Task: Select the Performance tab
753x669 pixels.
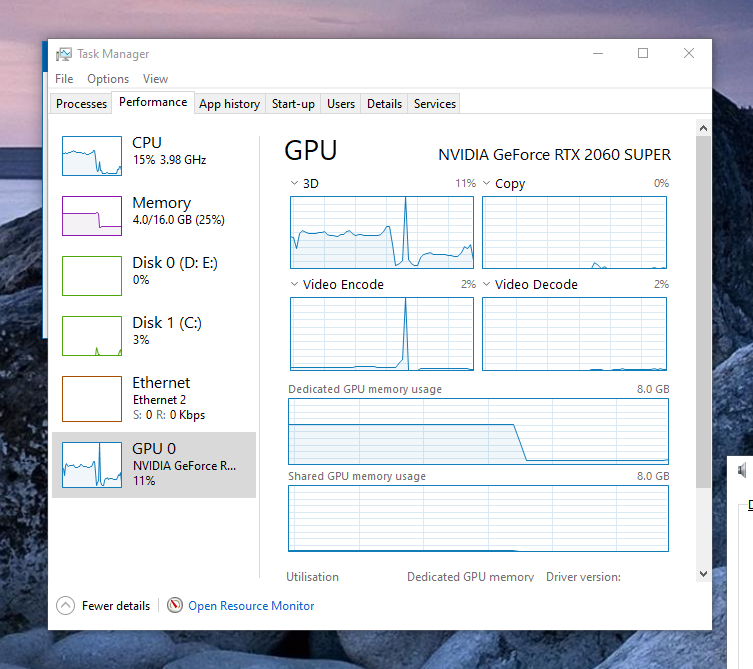Action: (x=153, y=102)
